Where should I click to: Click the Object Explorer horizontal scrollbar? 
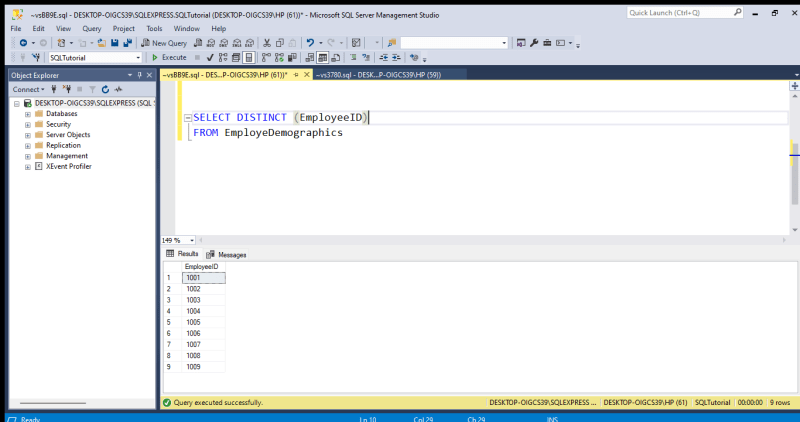53,403
